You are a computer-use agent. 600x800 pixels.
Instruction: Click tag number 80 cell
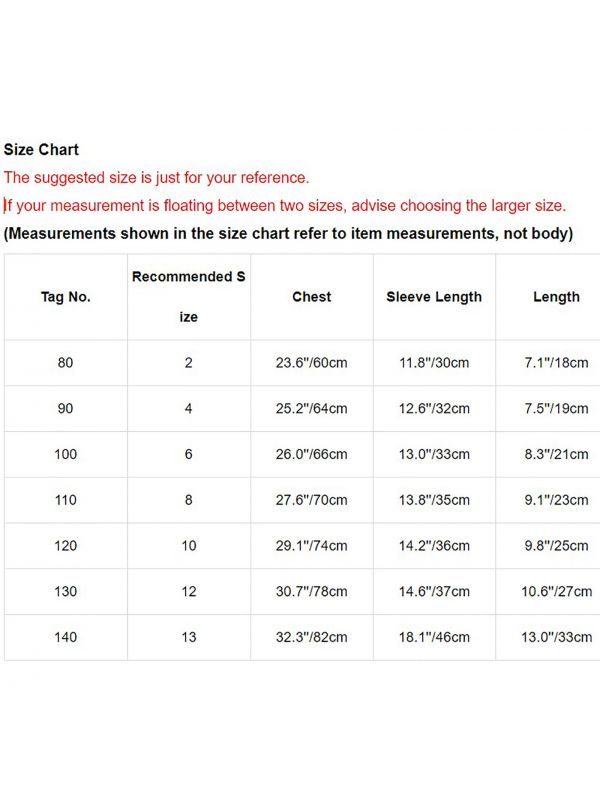[65, 363]
